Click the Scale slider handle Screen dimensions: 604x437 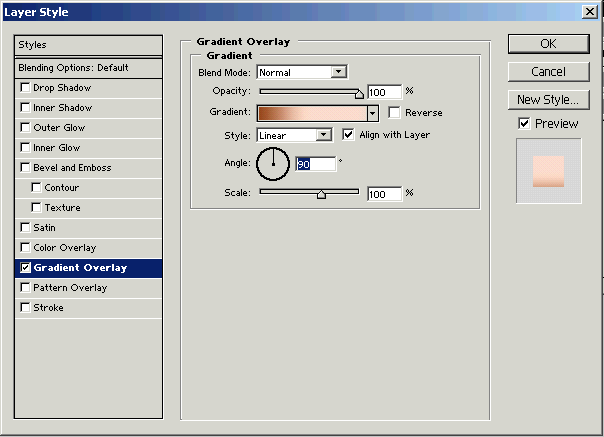[321, 194]
